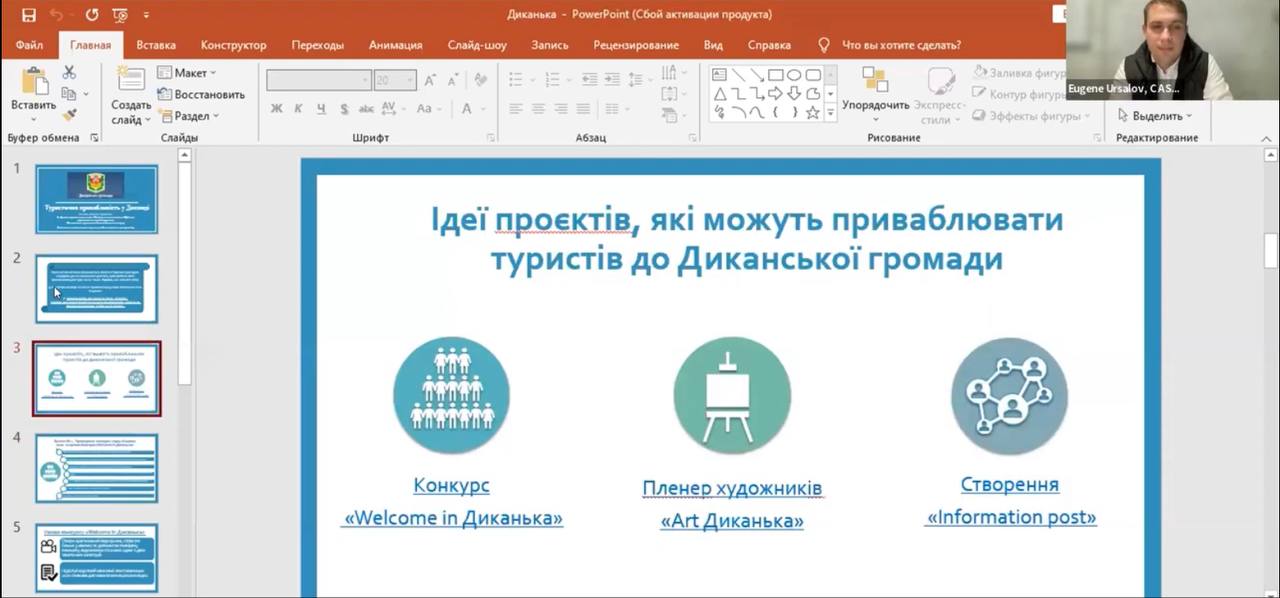This screenshot has width=1280, height=598.
Task: Click the Save icon in quick access toolbar
Action: click(29, 15)
